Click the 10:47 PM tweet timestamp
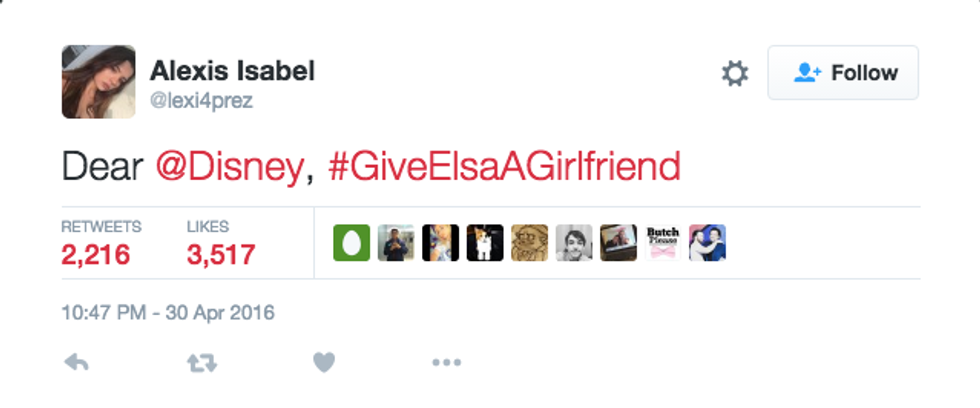This screenshot has height=408, width=980. click(x=167, y=313)
